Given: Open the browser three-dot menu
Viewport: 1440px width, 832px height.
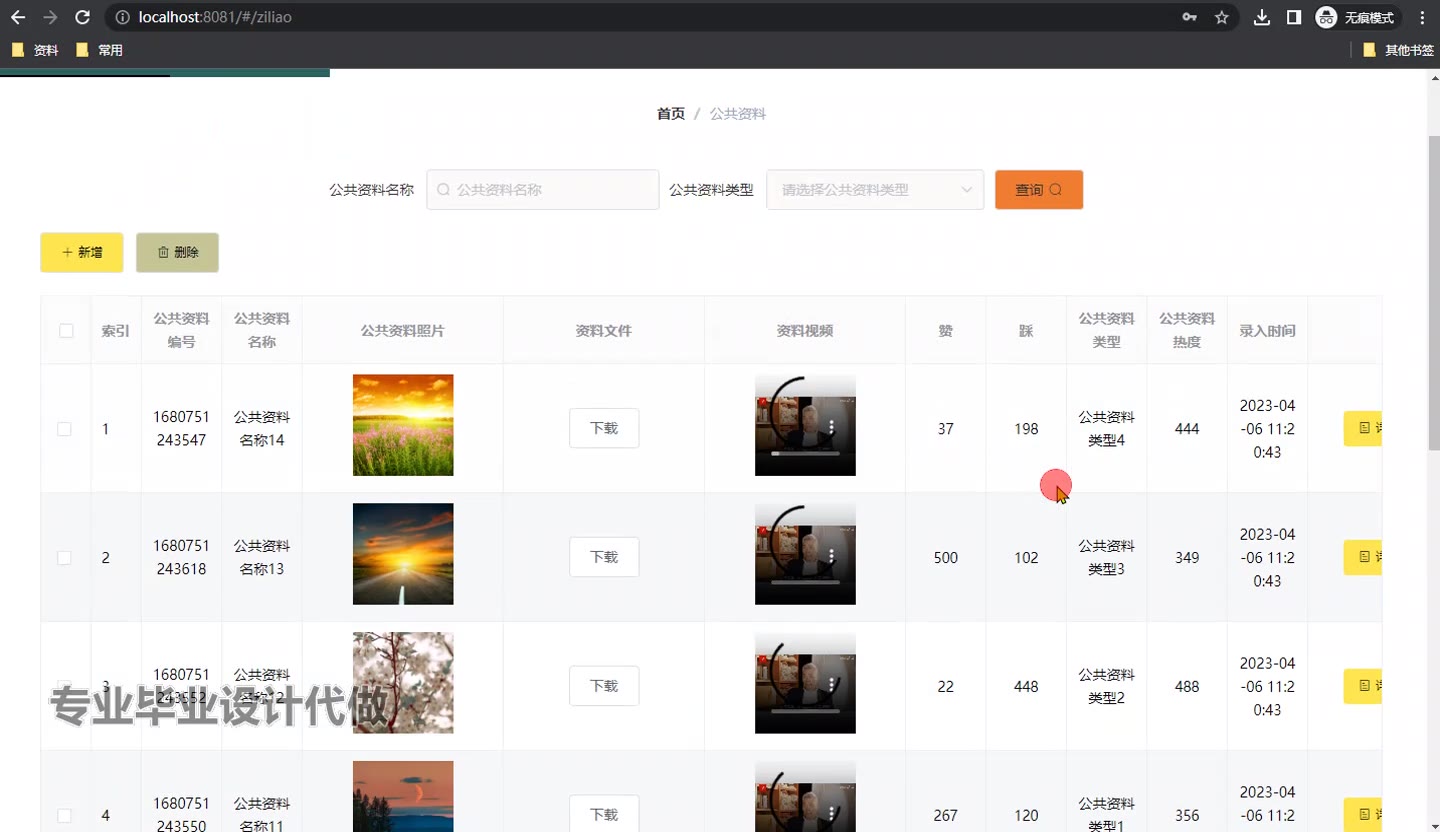Looking at the screenshot, I should pos(1422,17).
